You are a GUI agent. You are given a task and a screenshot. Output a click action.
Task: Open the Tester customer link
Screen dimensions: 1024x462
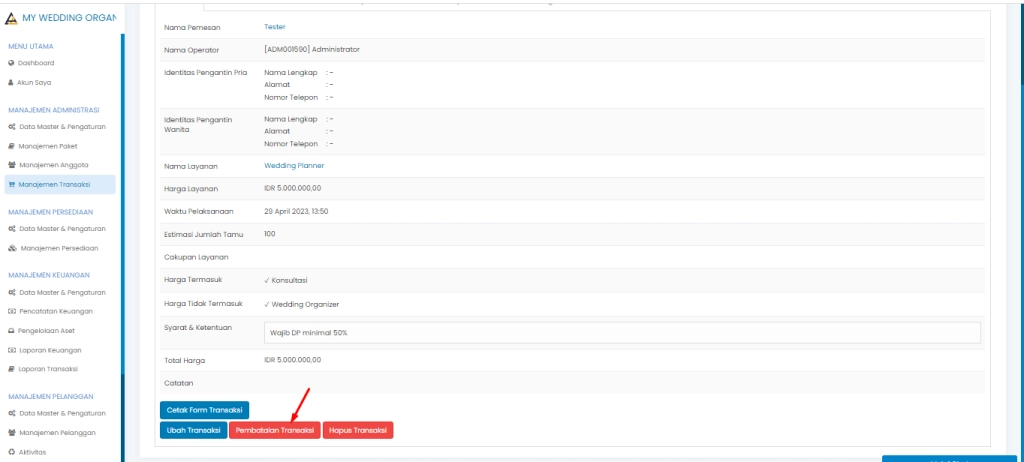(x=274, y=27)
